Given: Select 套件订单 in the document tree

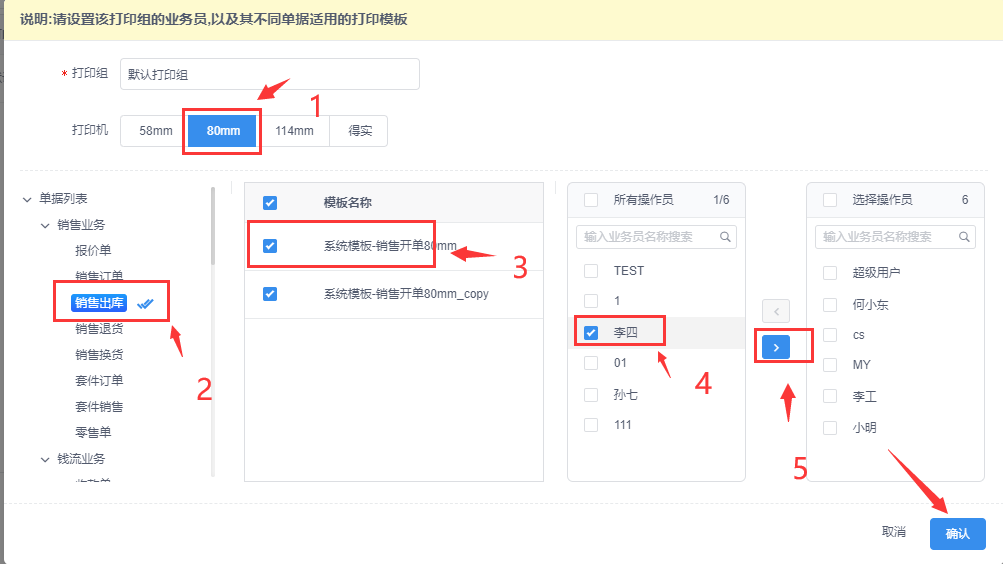Looking at the screenshot, I should (x=99, y=380).
